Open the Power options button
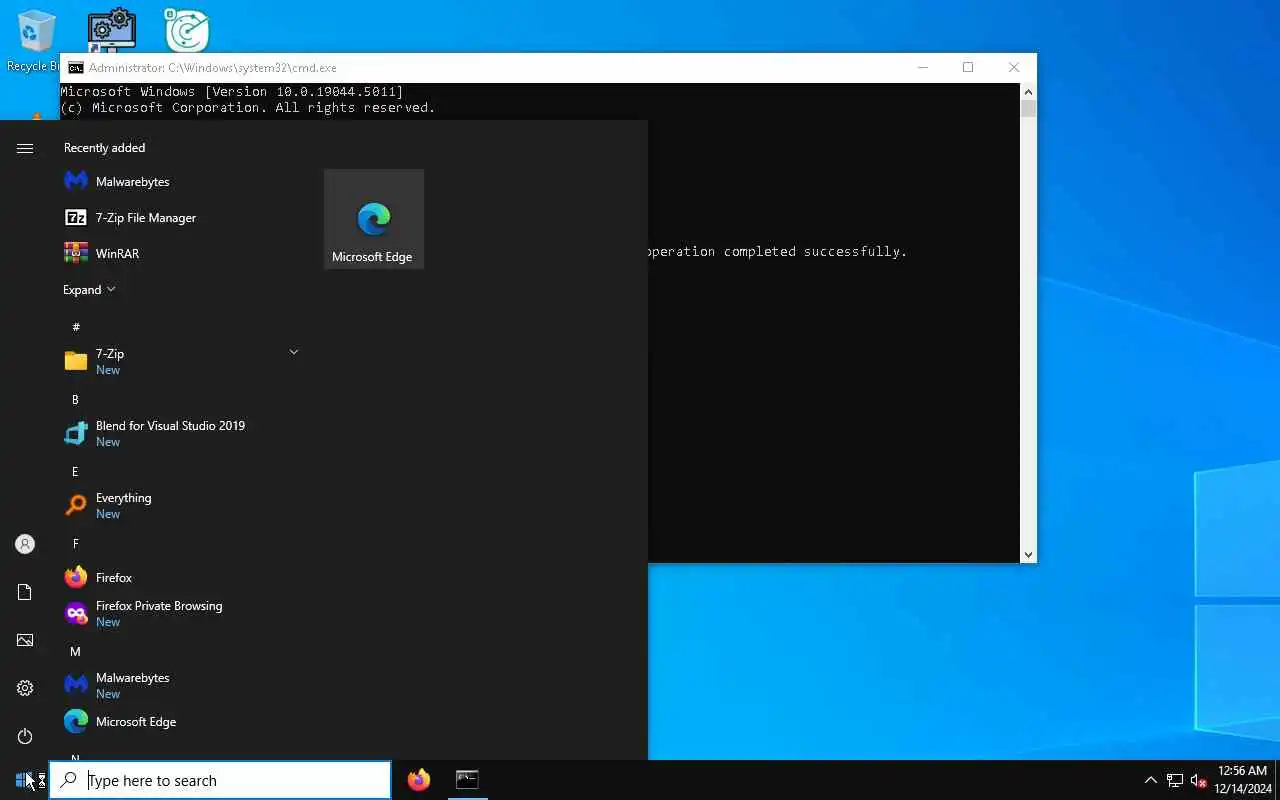Screen dimensions: 1280x800 tap(25, 736)
